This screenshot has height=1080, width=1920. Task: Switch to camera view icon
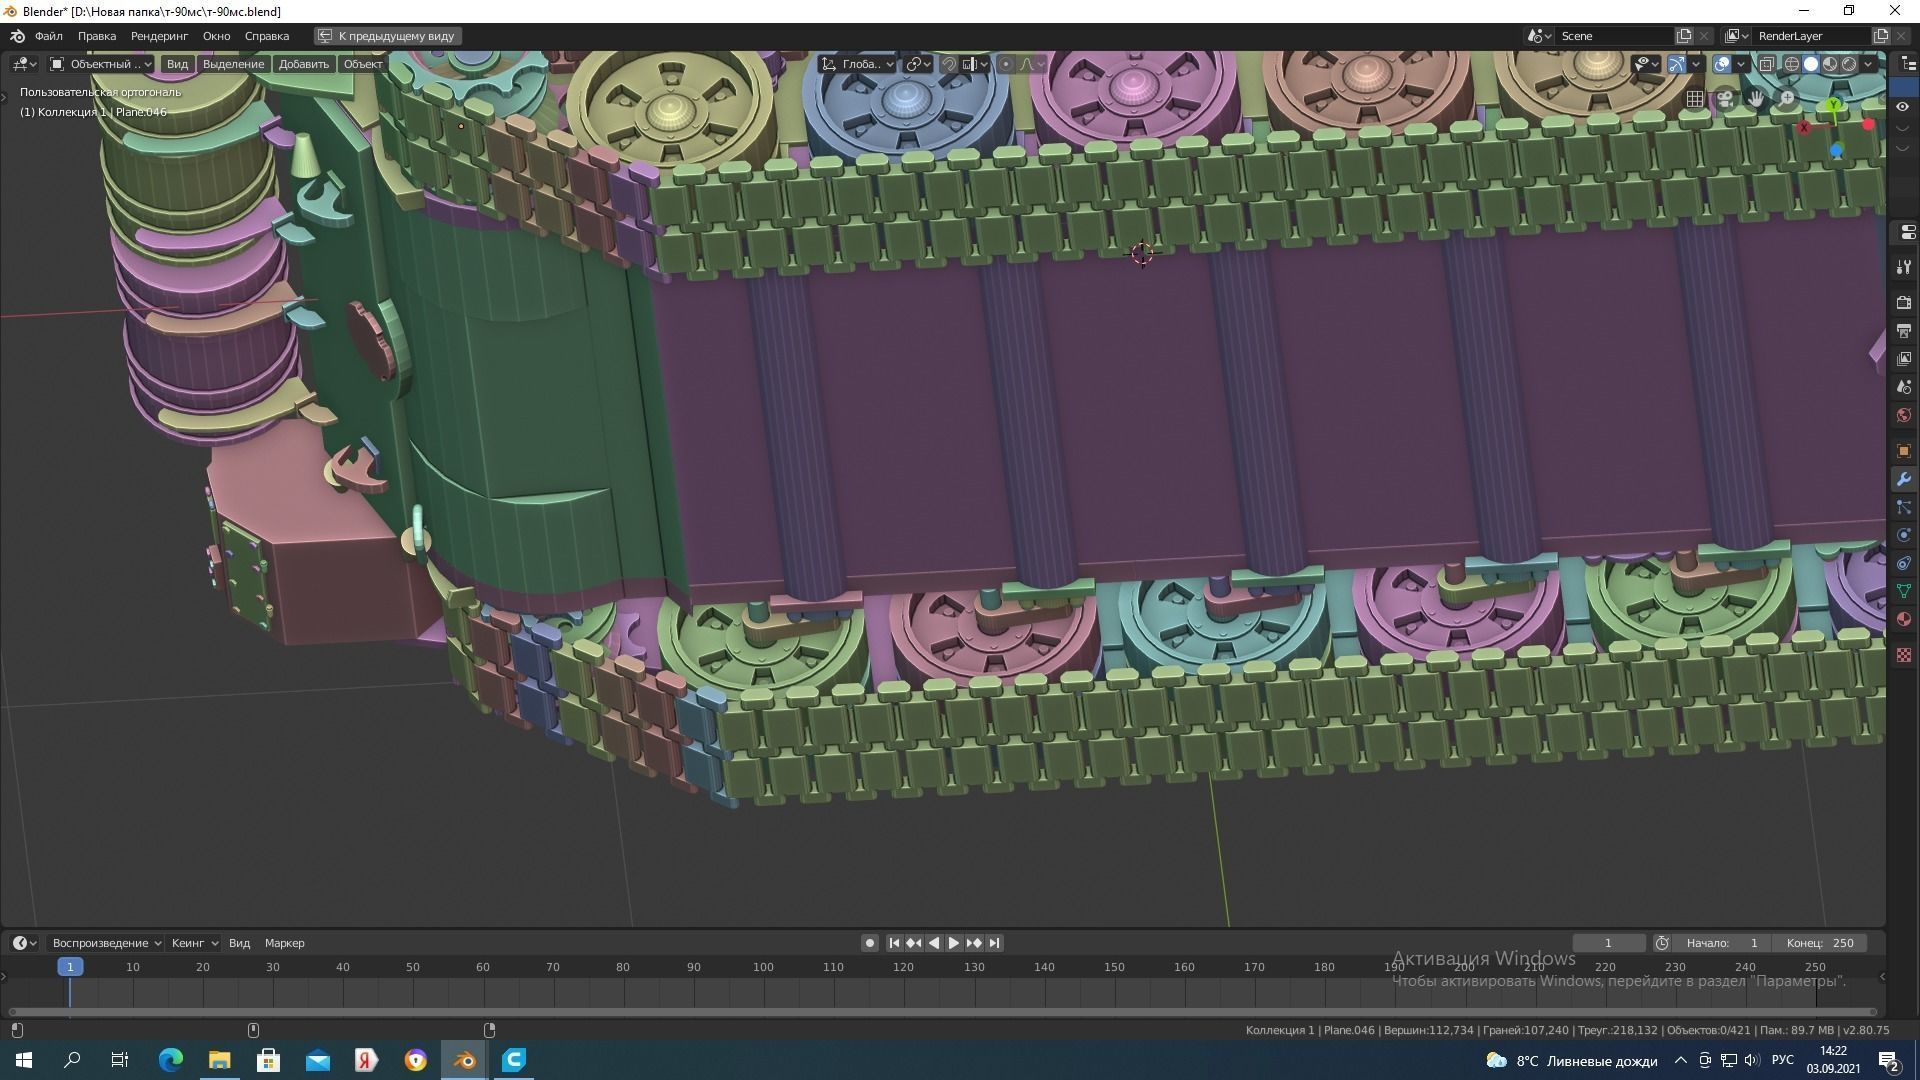tap(1725, 98)
